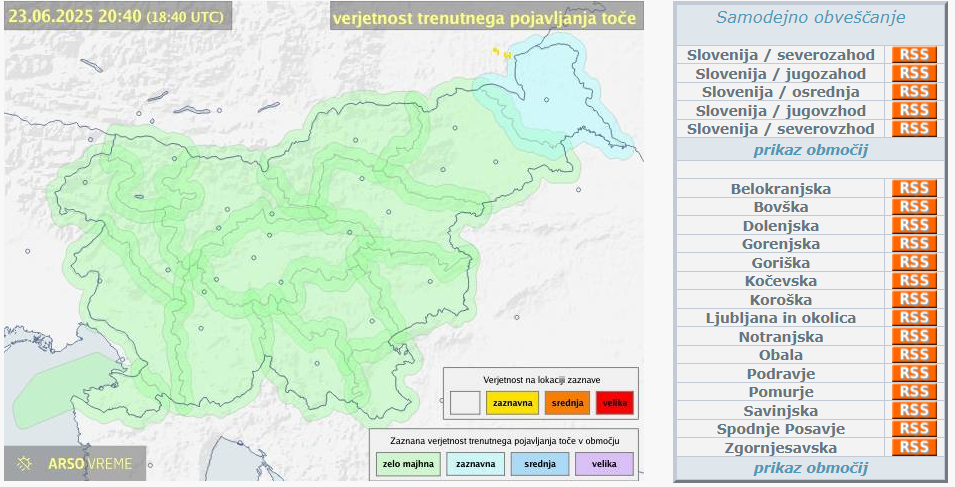Open RSS feed for Slovenija / osrednja
The width and height of the screenshot is (955, 487).
click(x=914, y=92)
